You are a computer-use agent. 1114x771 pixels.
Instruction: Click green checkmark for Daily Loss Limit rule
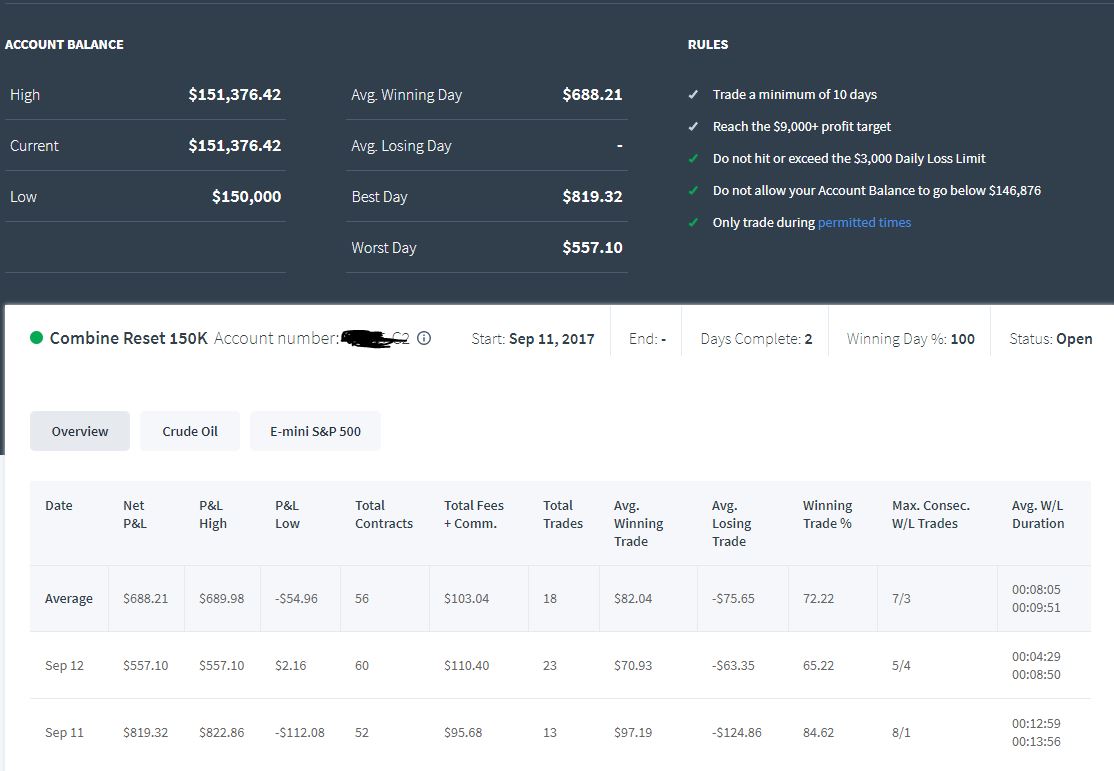click(x=693, y=158)
